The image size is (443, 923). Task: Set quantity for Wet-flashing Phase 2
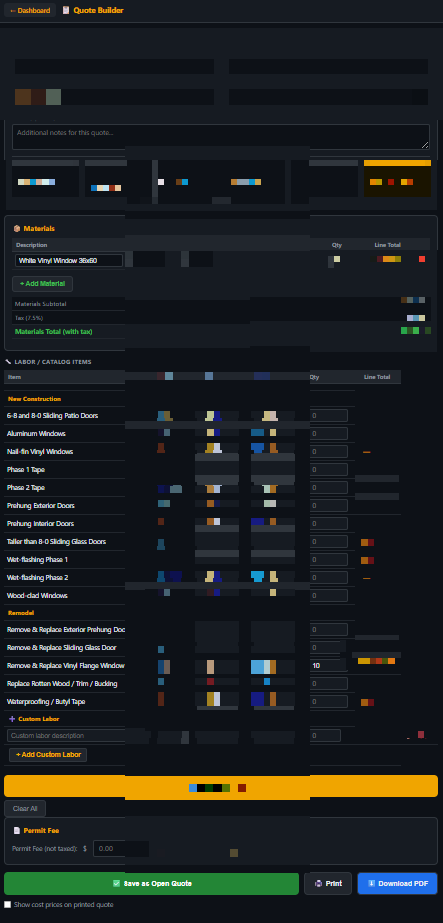coord(328,577)
